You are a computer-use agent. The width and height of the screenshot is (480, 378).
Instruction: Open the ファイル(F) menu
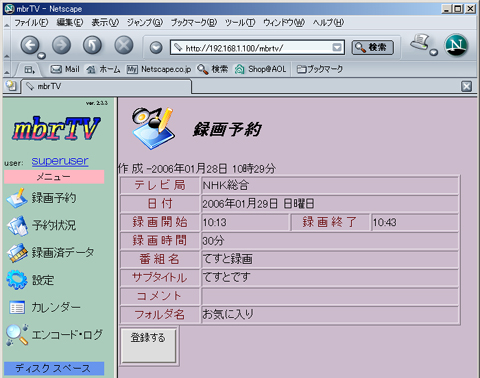[x=31, y=22]
